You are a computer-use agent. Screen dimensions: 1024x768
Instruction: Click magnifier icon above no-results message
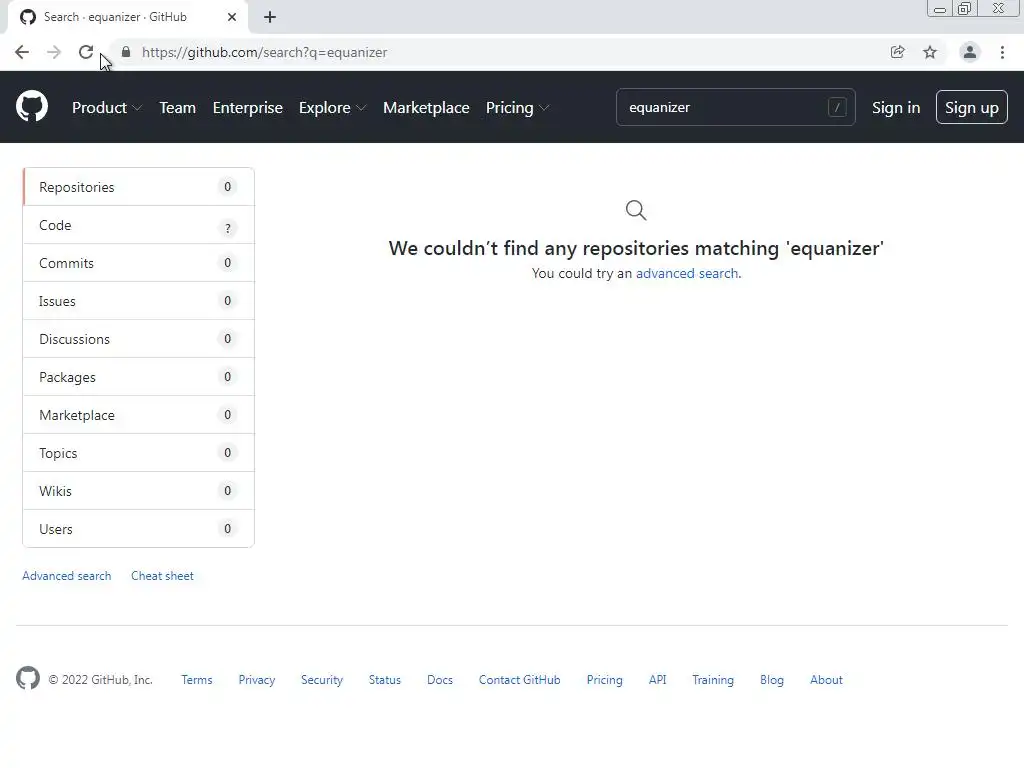tap(635, 210)
